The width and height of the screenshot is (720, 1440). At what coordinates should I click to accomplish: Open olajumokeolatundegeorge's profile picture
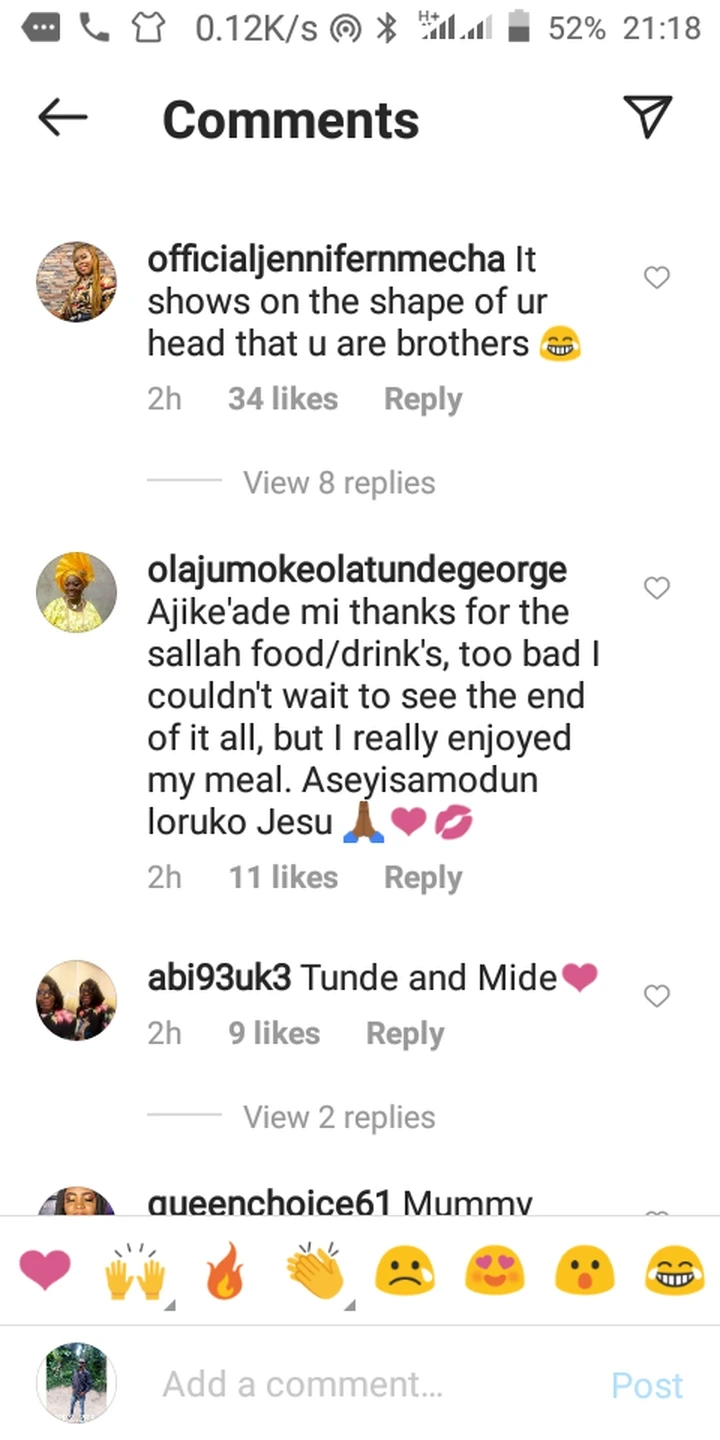click(77, 592)
